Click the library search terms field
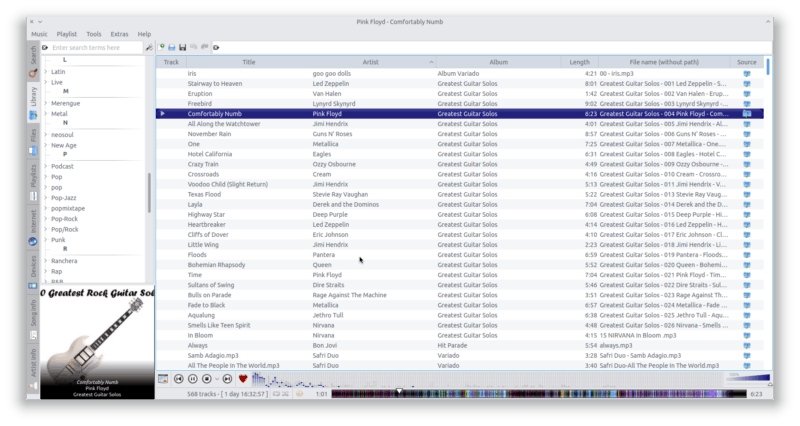The image size is (800, 426). pyautogui.click(x=95, y=47)
